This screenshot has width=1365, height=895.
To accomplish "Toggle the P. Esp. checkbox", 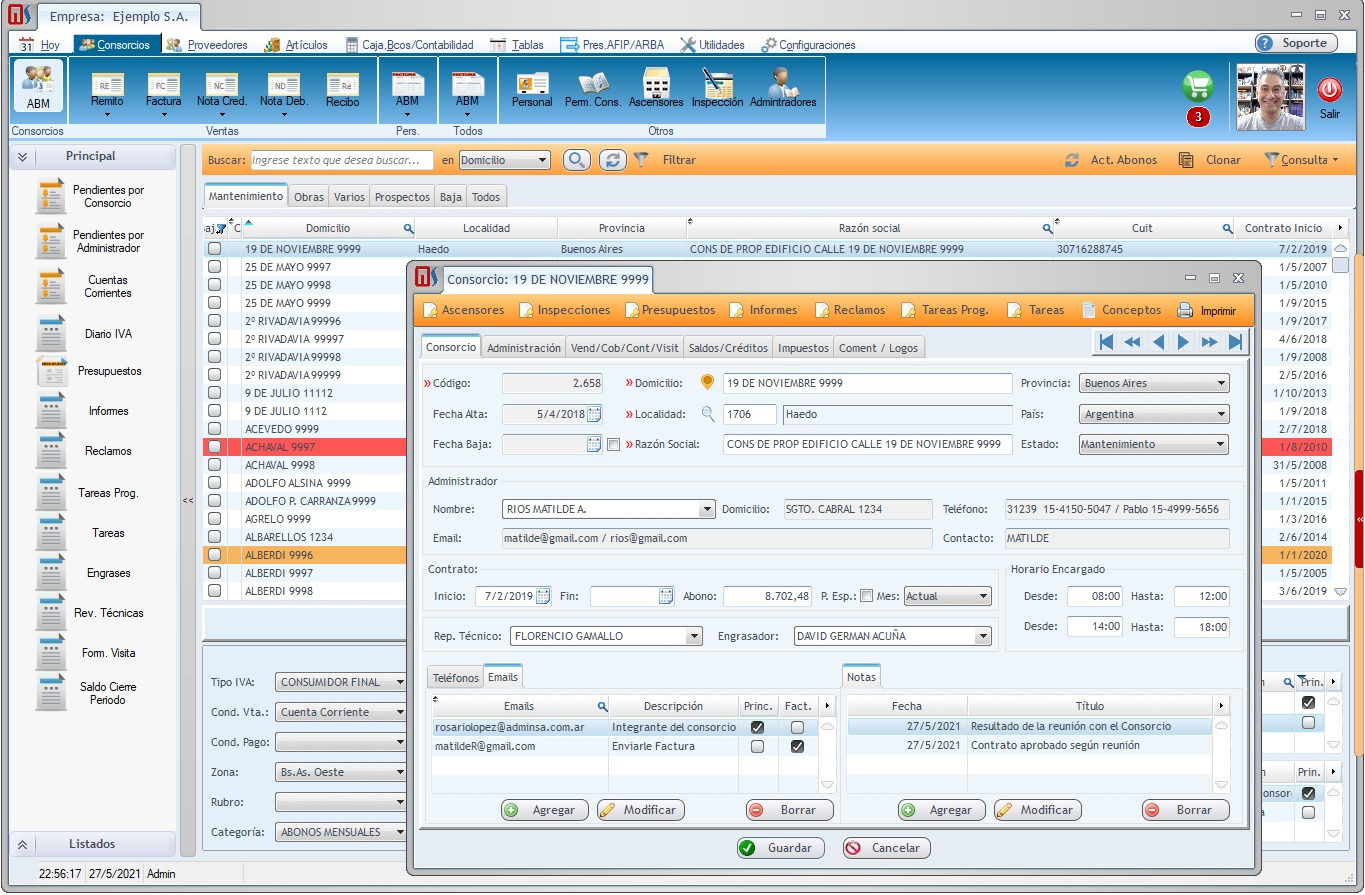I will click(866, 596).
